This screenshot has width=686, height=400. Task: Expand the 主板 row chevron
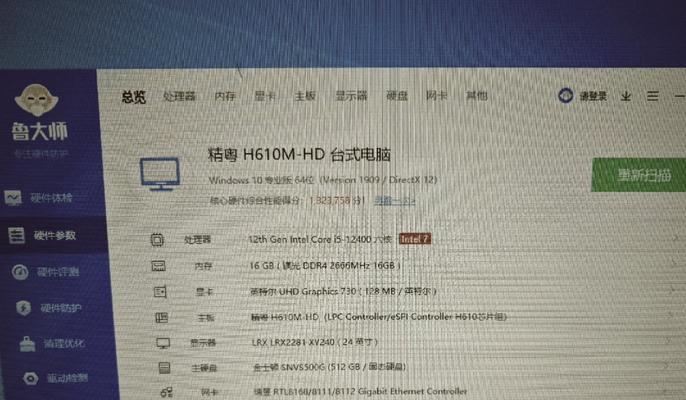[x=671, y=315]
